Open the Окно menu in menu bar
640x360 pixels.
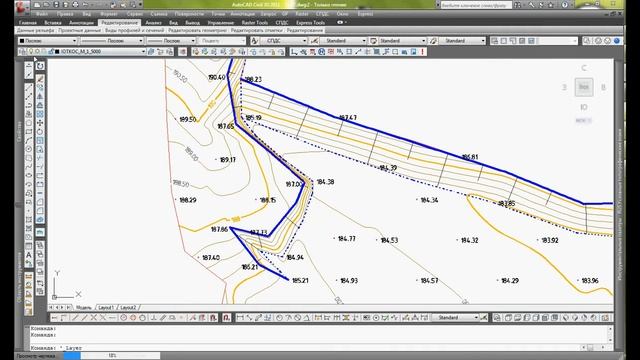click(342, 14)
